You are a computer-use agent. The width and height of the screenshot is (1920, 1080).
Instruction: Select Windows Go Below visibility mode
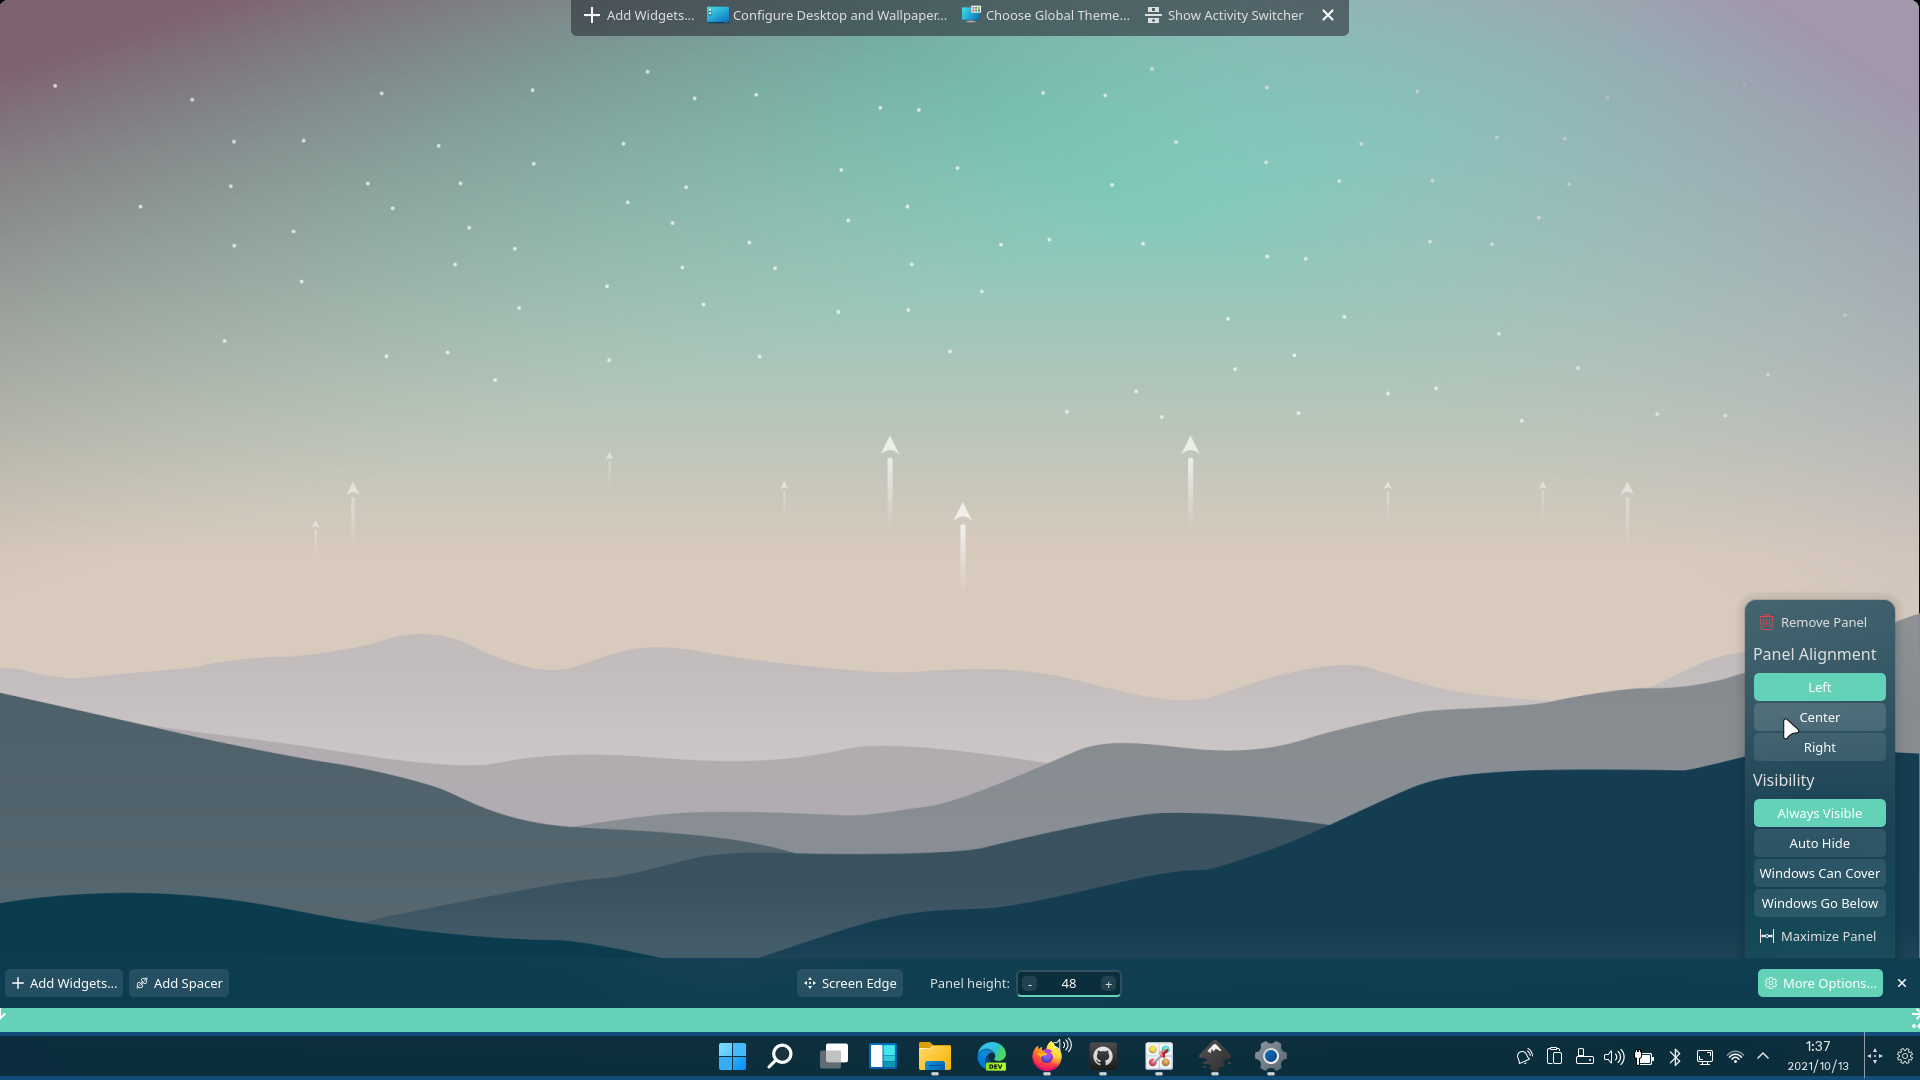[x=1819, y=903]
